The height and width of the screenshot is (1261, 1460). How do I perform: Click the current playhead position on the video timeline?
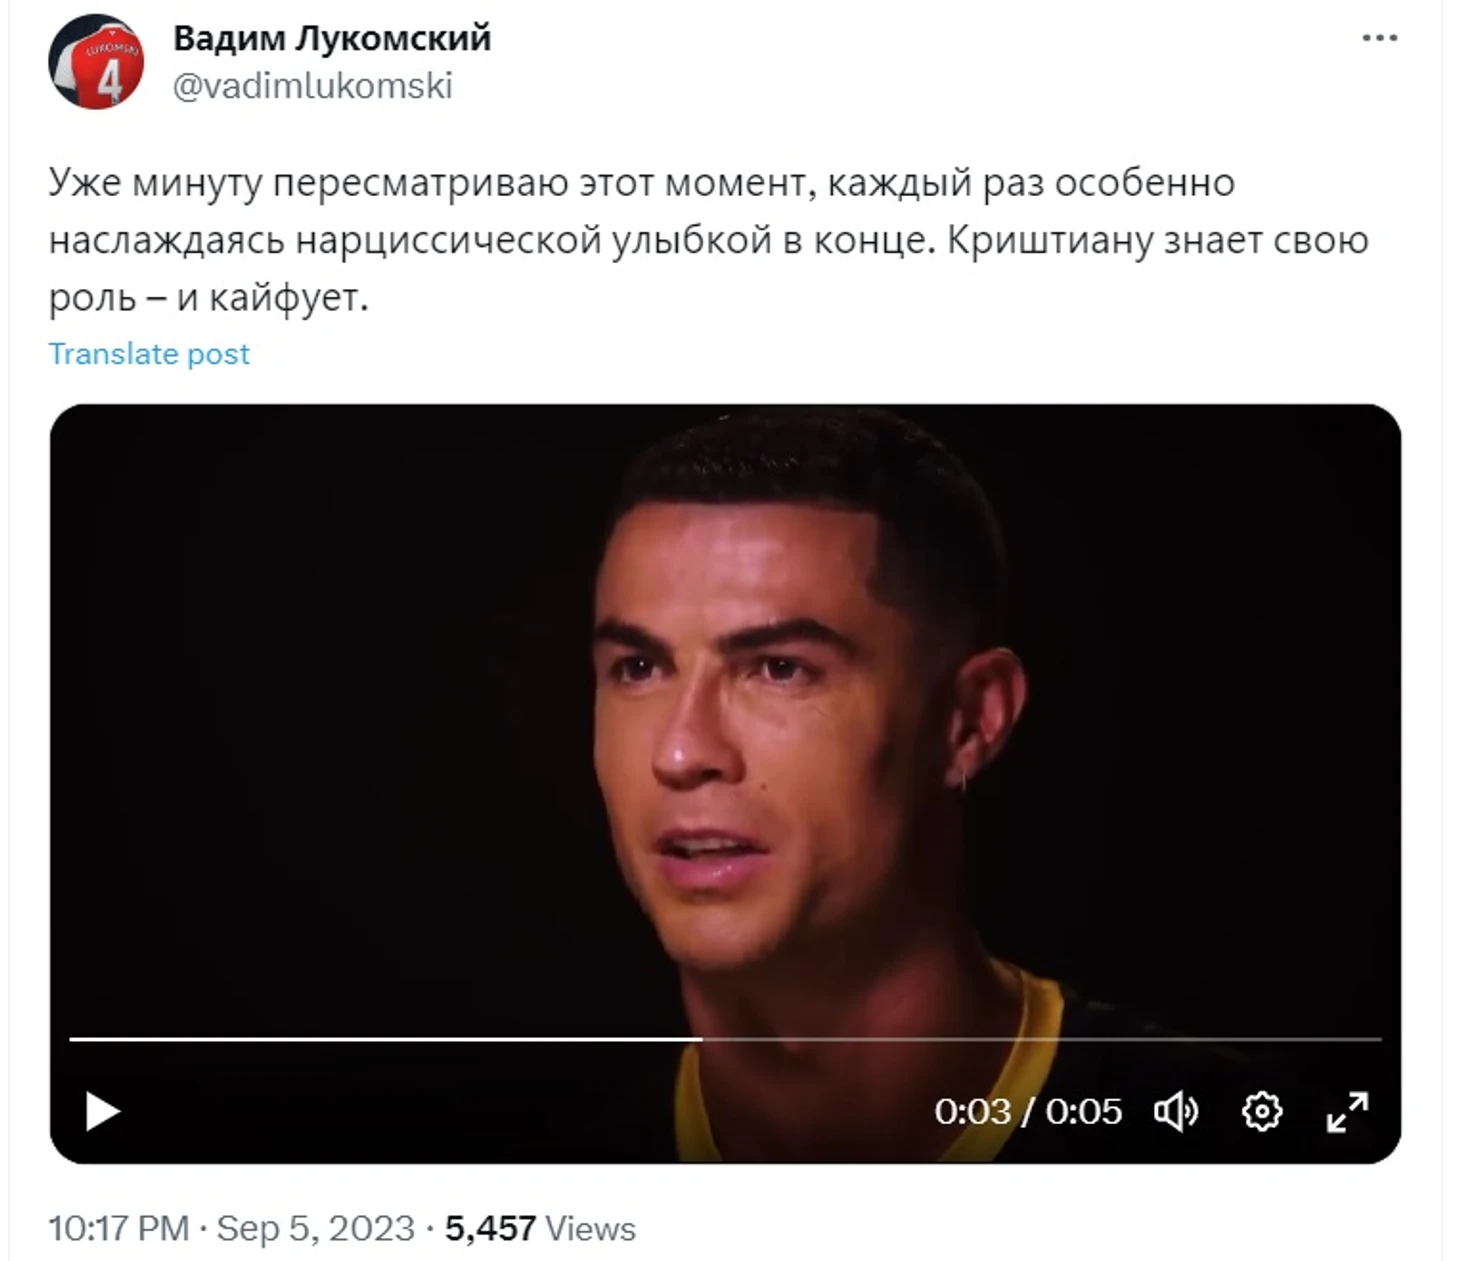(x=702, y=1040)
